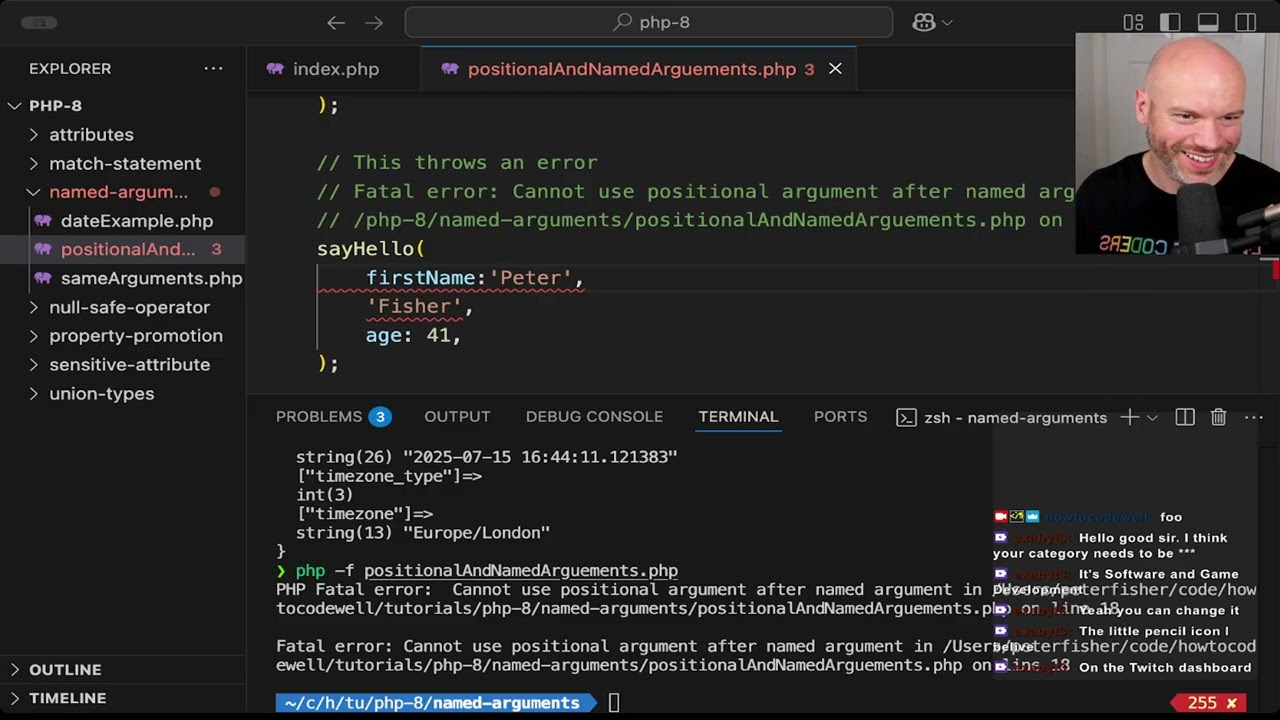
Task: Click the sayHello( line in the editor
Action: [x=371, y=249]
